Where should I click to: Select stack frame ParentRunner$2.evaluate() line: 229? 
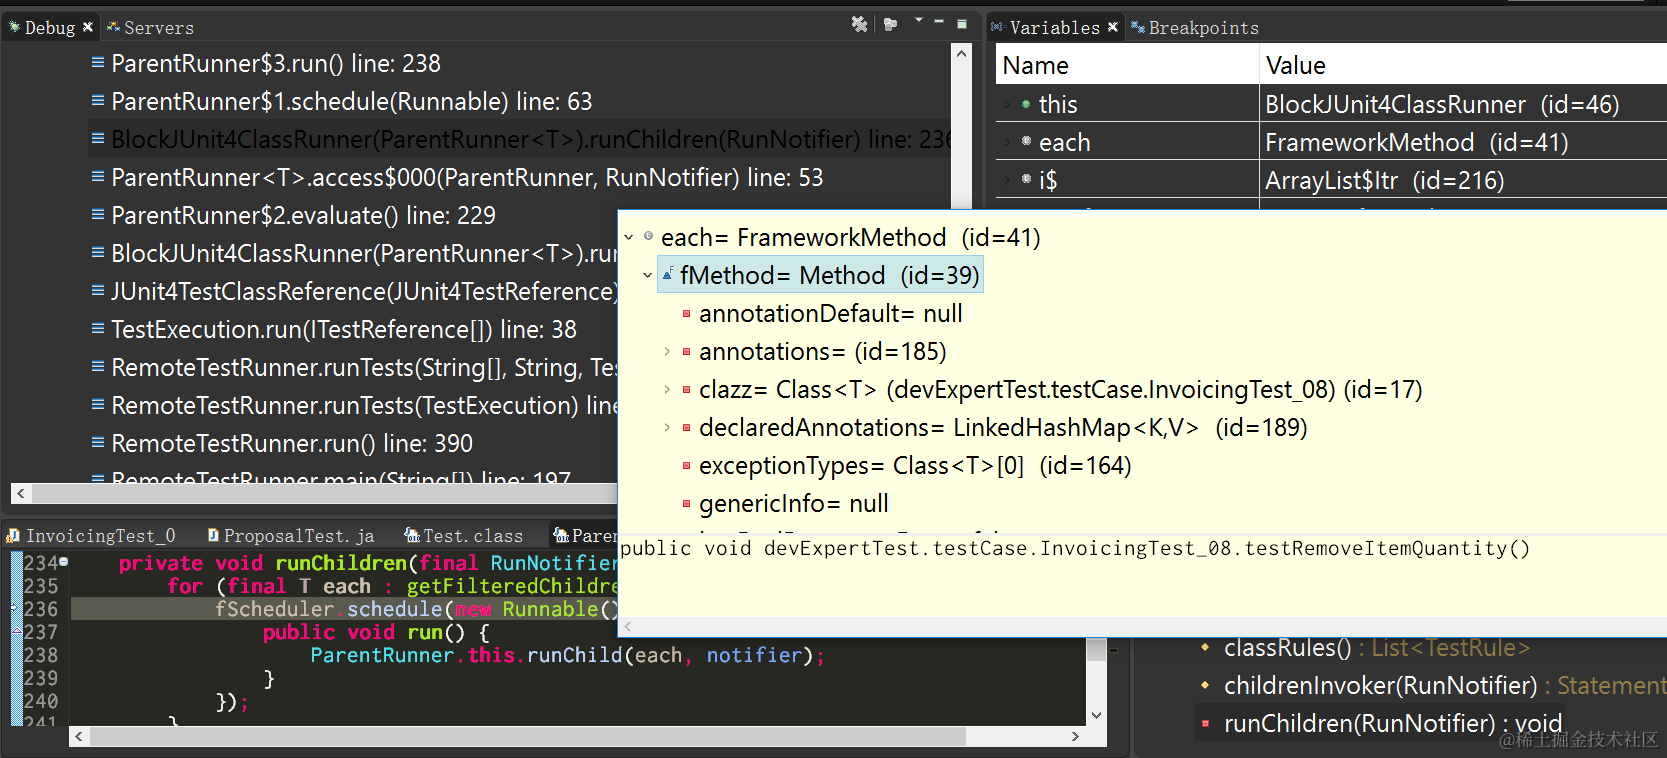click(303, 216)
